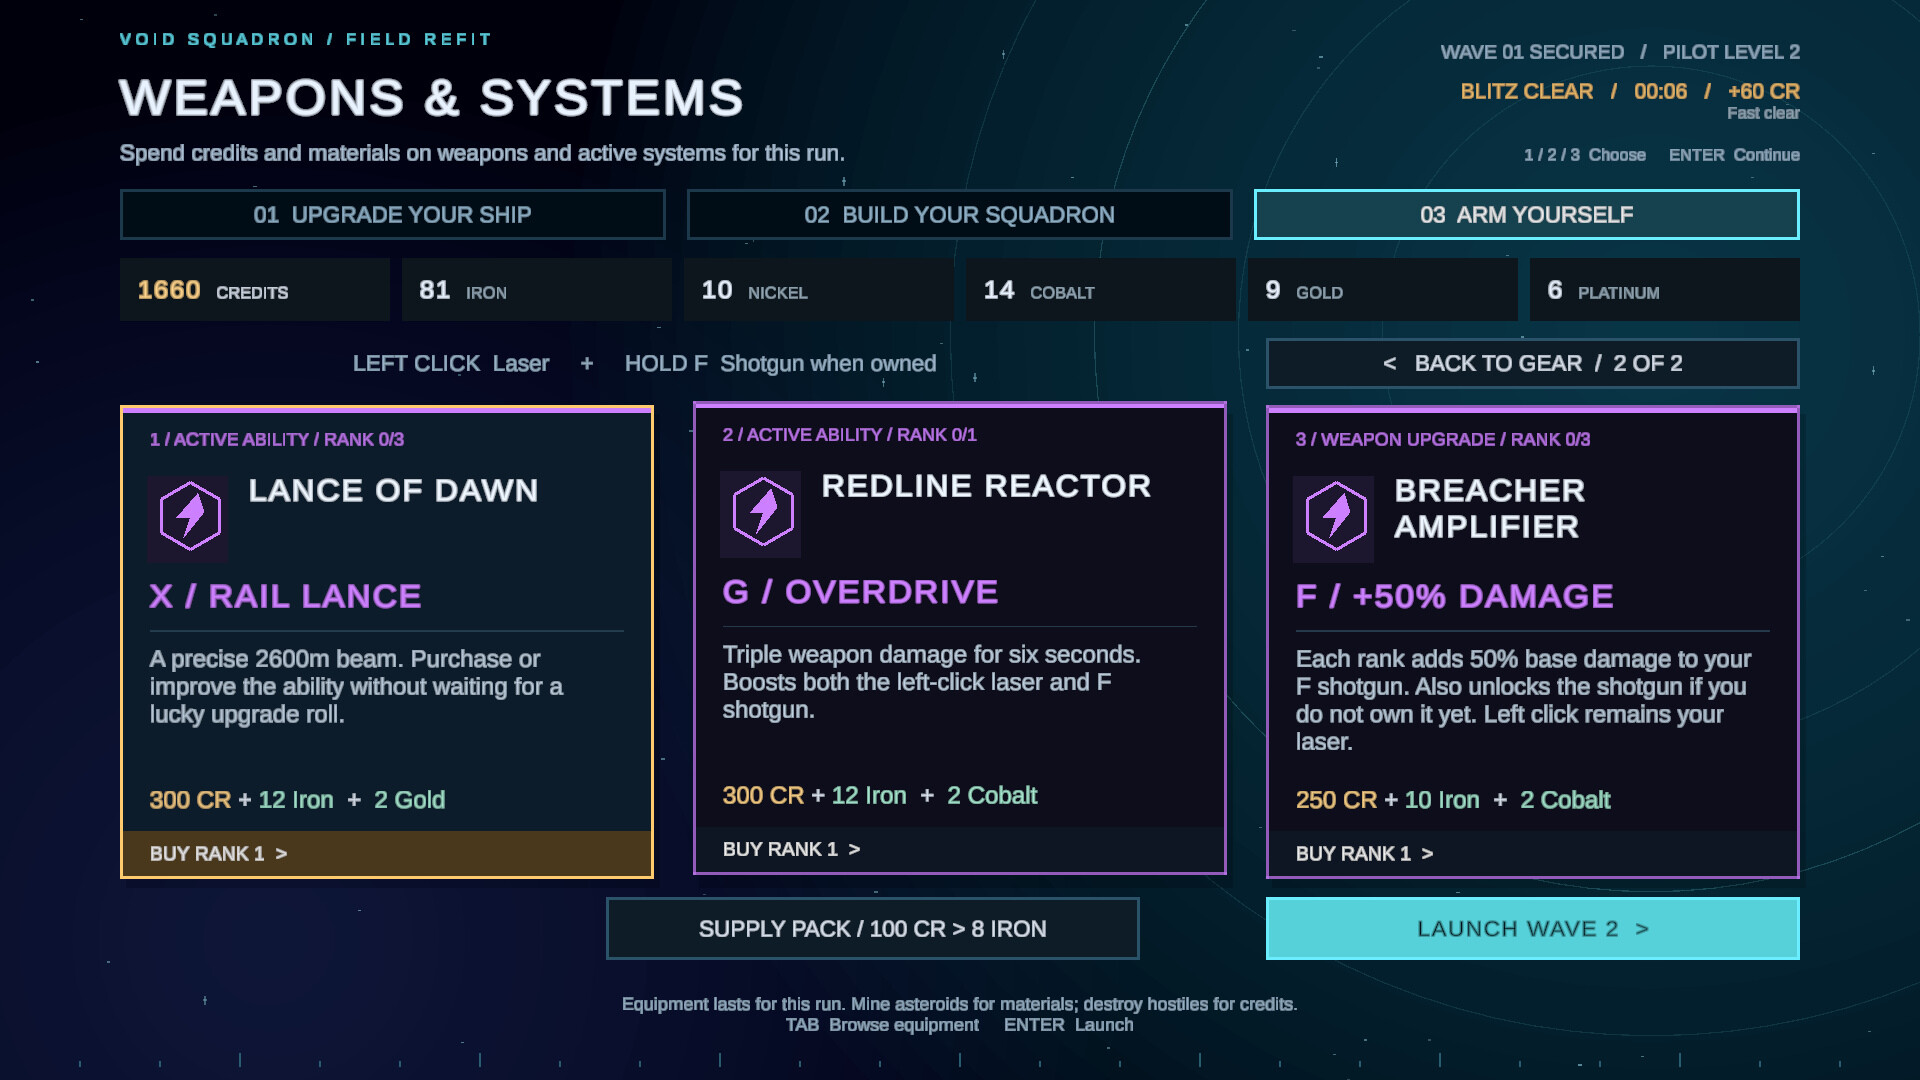The image size is (1920, 1080).
Task: Open the 01 Upgrade Your Ship tab
Action: [x=392, y=215]
